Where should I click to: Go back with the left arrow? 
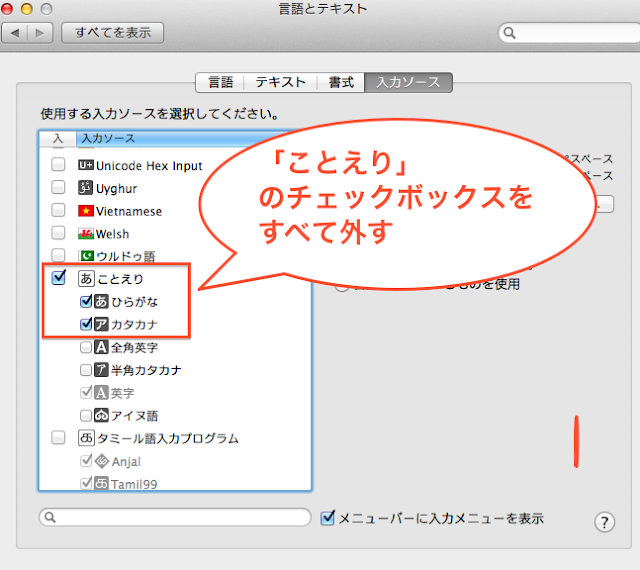click(x=15, y=33)
